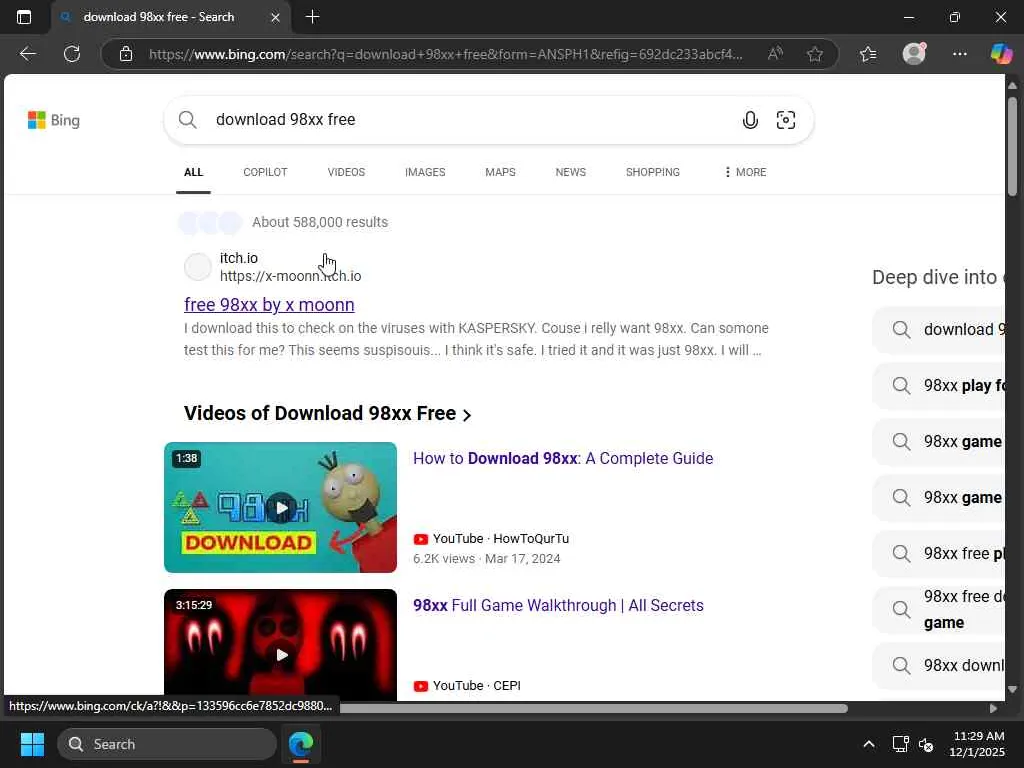The width and height of the screenshot is (1024, 768).
Task: Open Windows Start menu
Action: tap(32, 744)
